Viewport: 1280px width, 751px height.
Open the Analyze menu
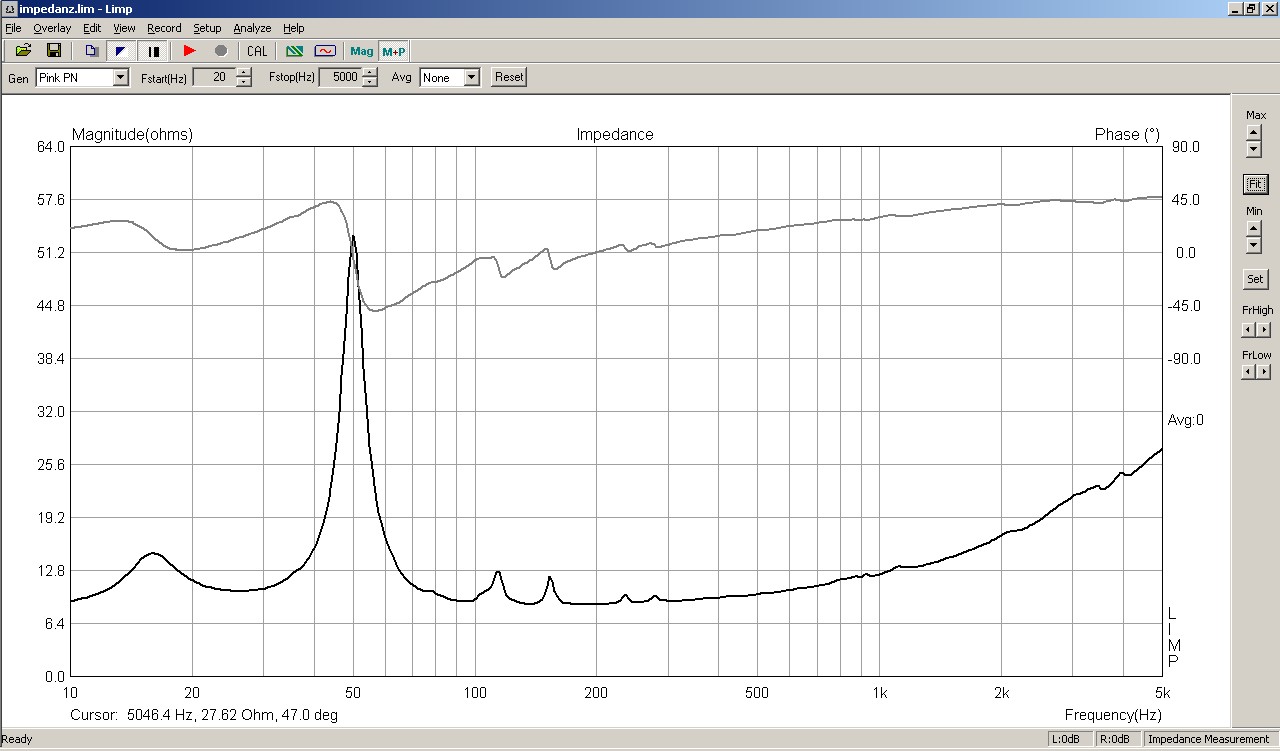coord(252,28)
